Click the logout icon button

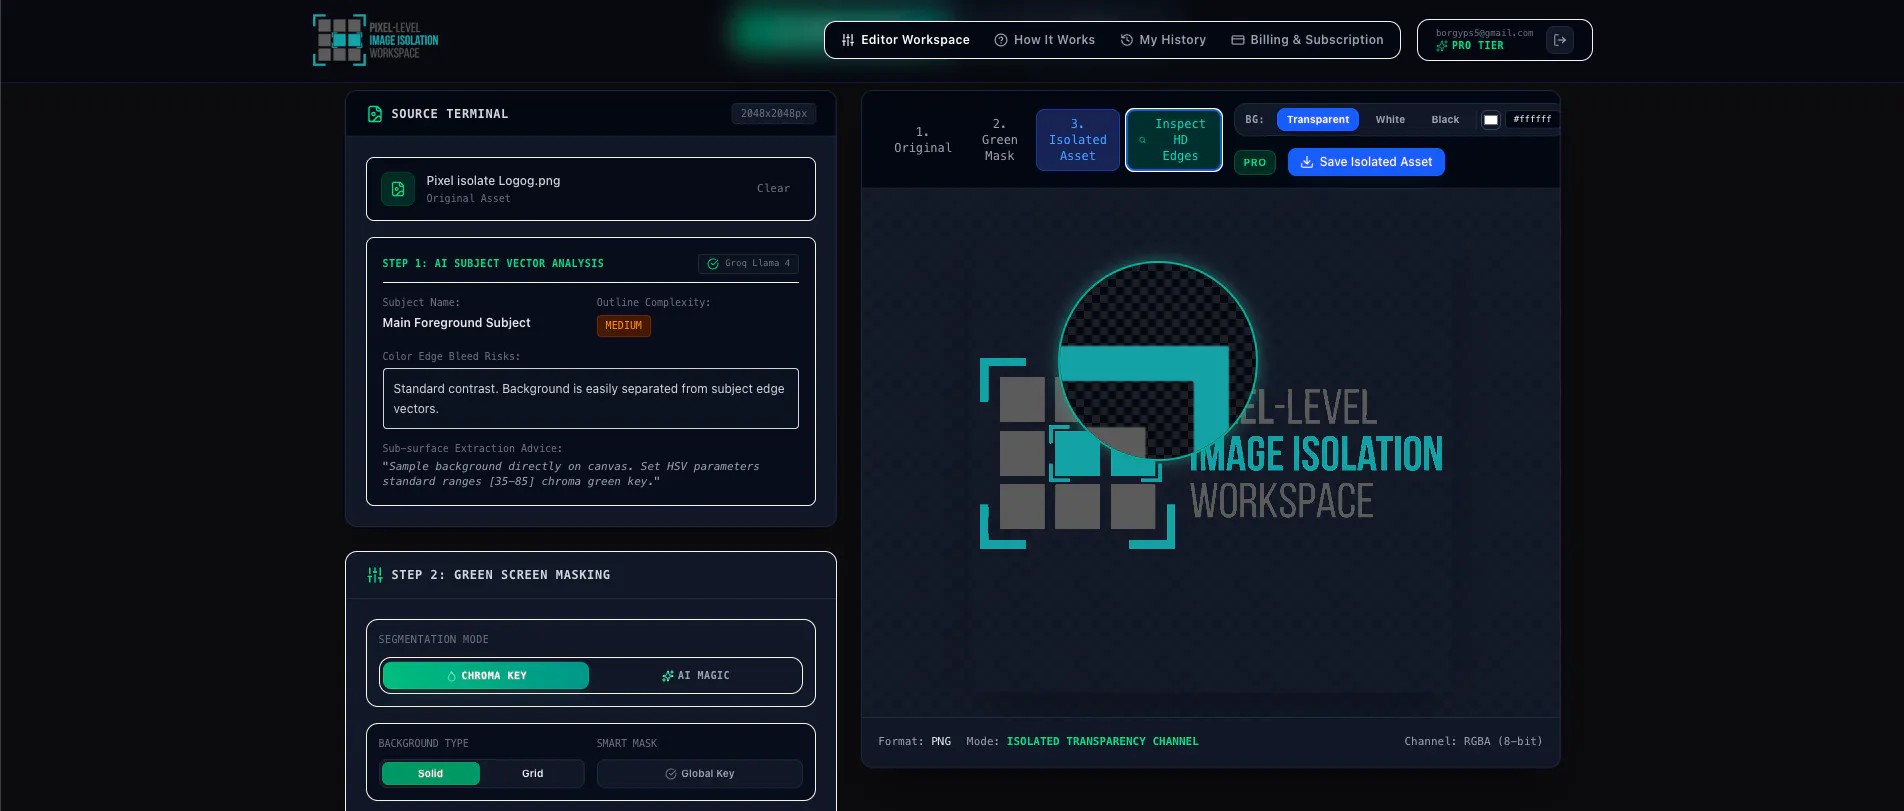(x=1560, y=40)
